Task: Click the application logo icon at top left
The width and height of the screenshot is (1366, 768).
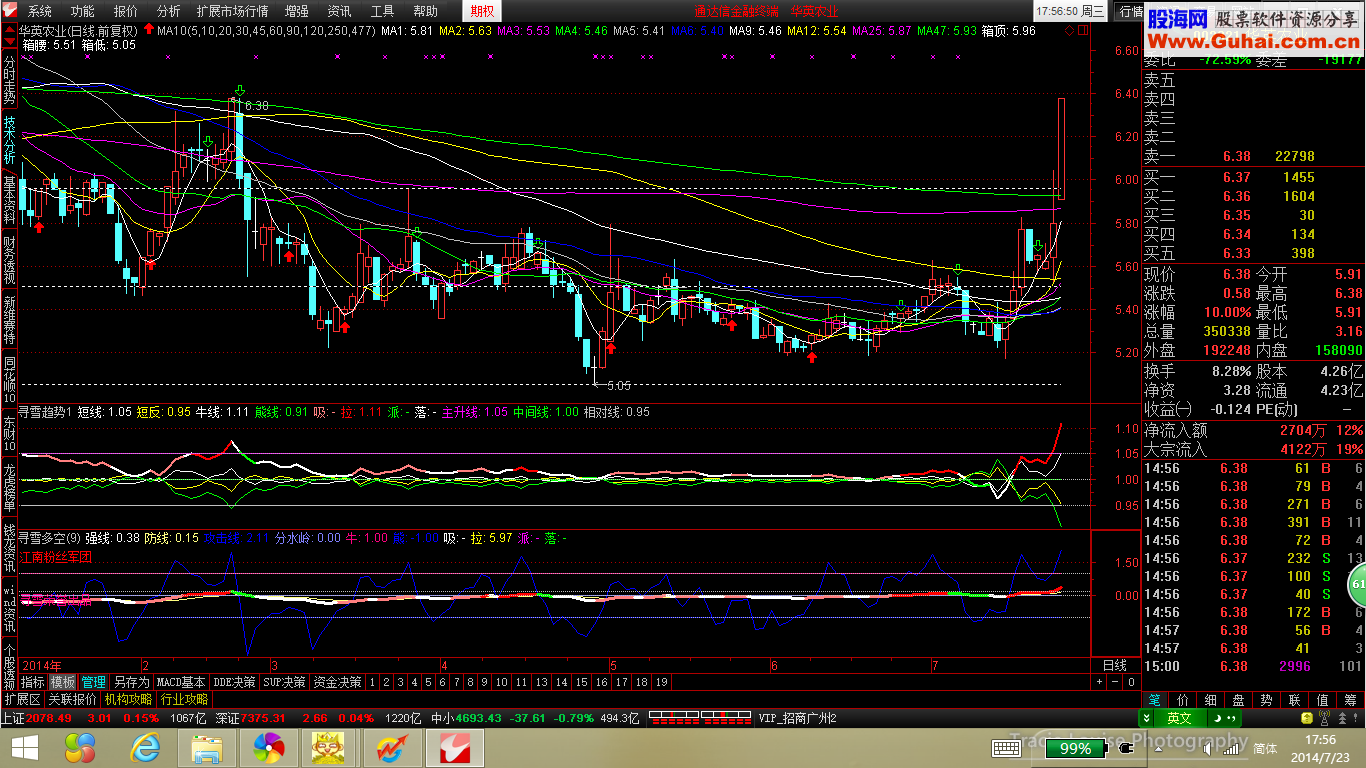Action: (11, 11)
